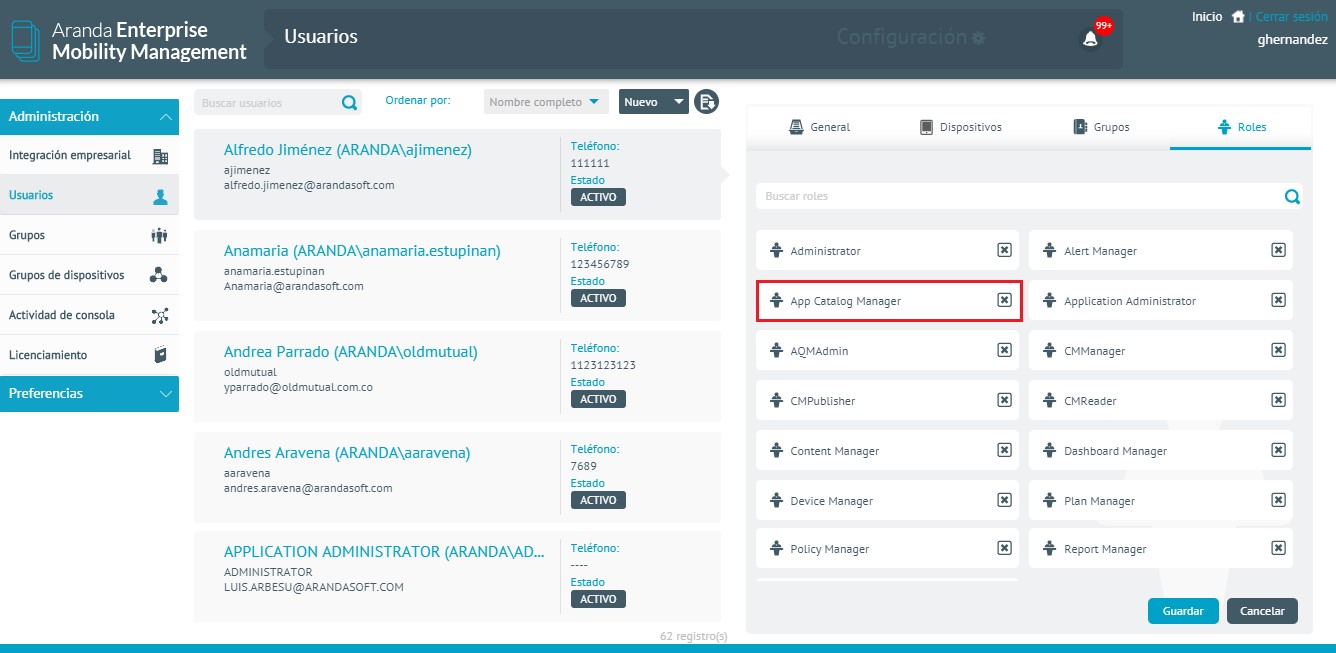1336x653 pixels.
Task: Click the alfredo.jimenez@arandasoft.com email
Action: (x=309, y=185)
